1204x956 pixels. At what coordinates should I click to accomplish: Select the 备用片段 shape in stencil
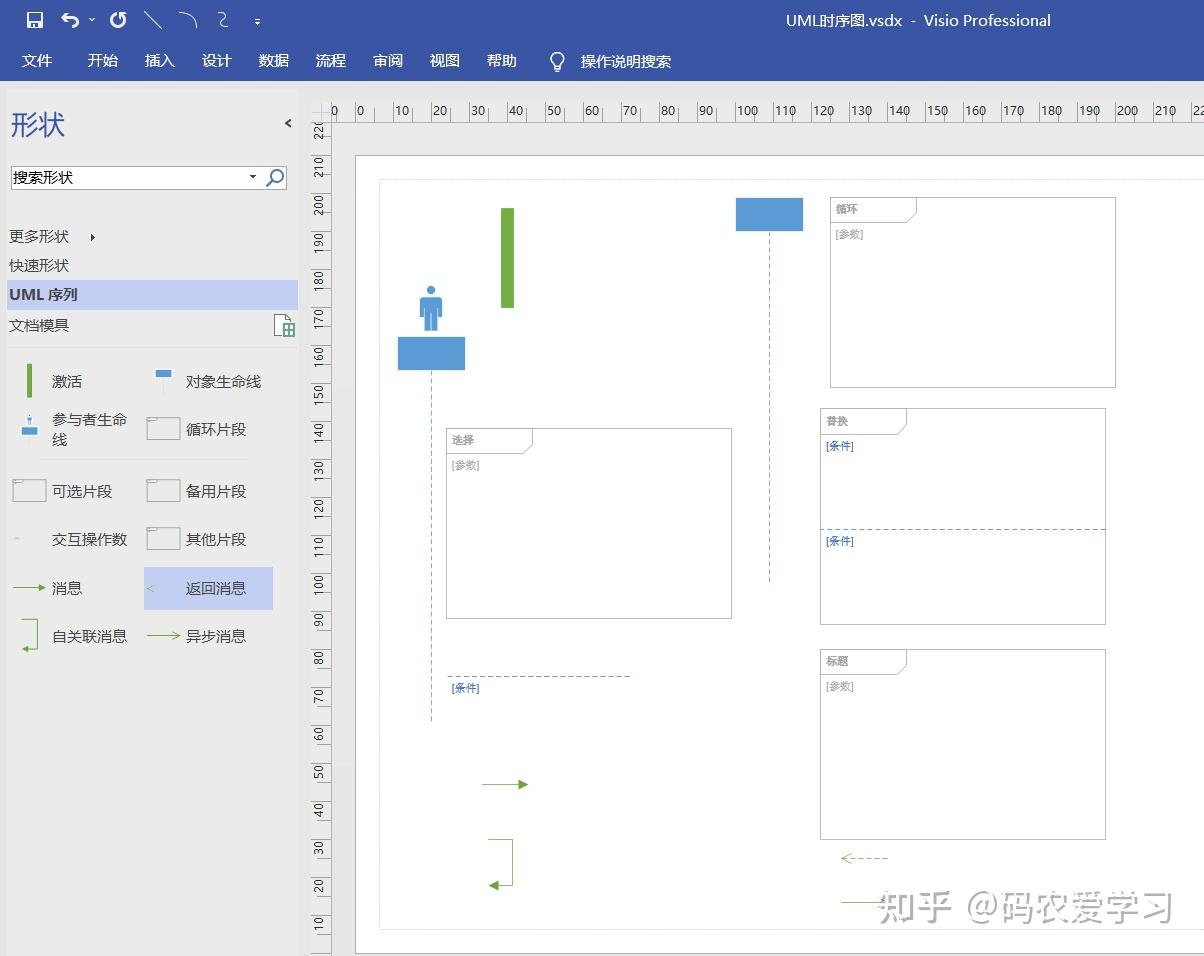pyautogui.click(x=197, y=491)
